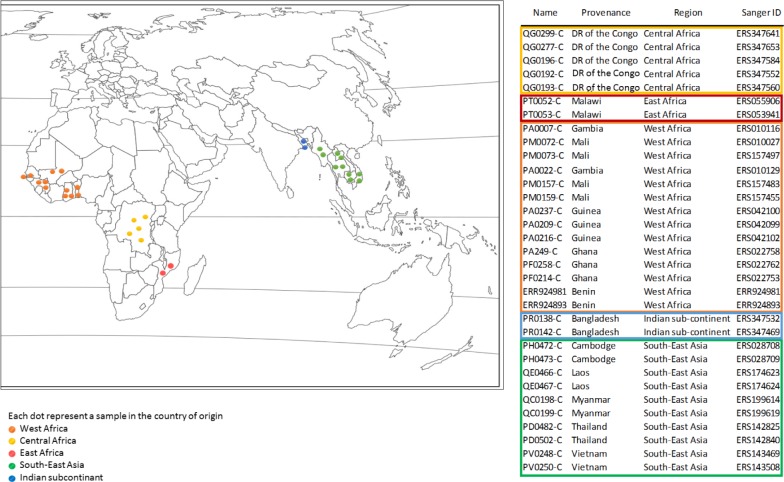
Task: Click the orange West Africa legend dot
Action: pos(12,428)
